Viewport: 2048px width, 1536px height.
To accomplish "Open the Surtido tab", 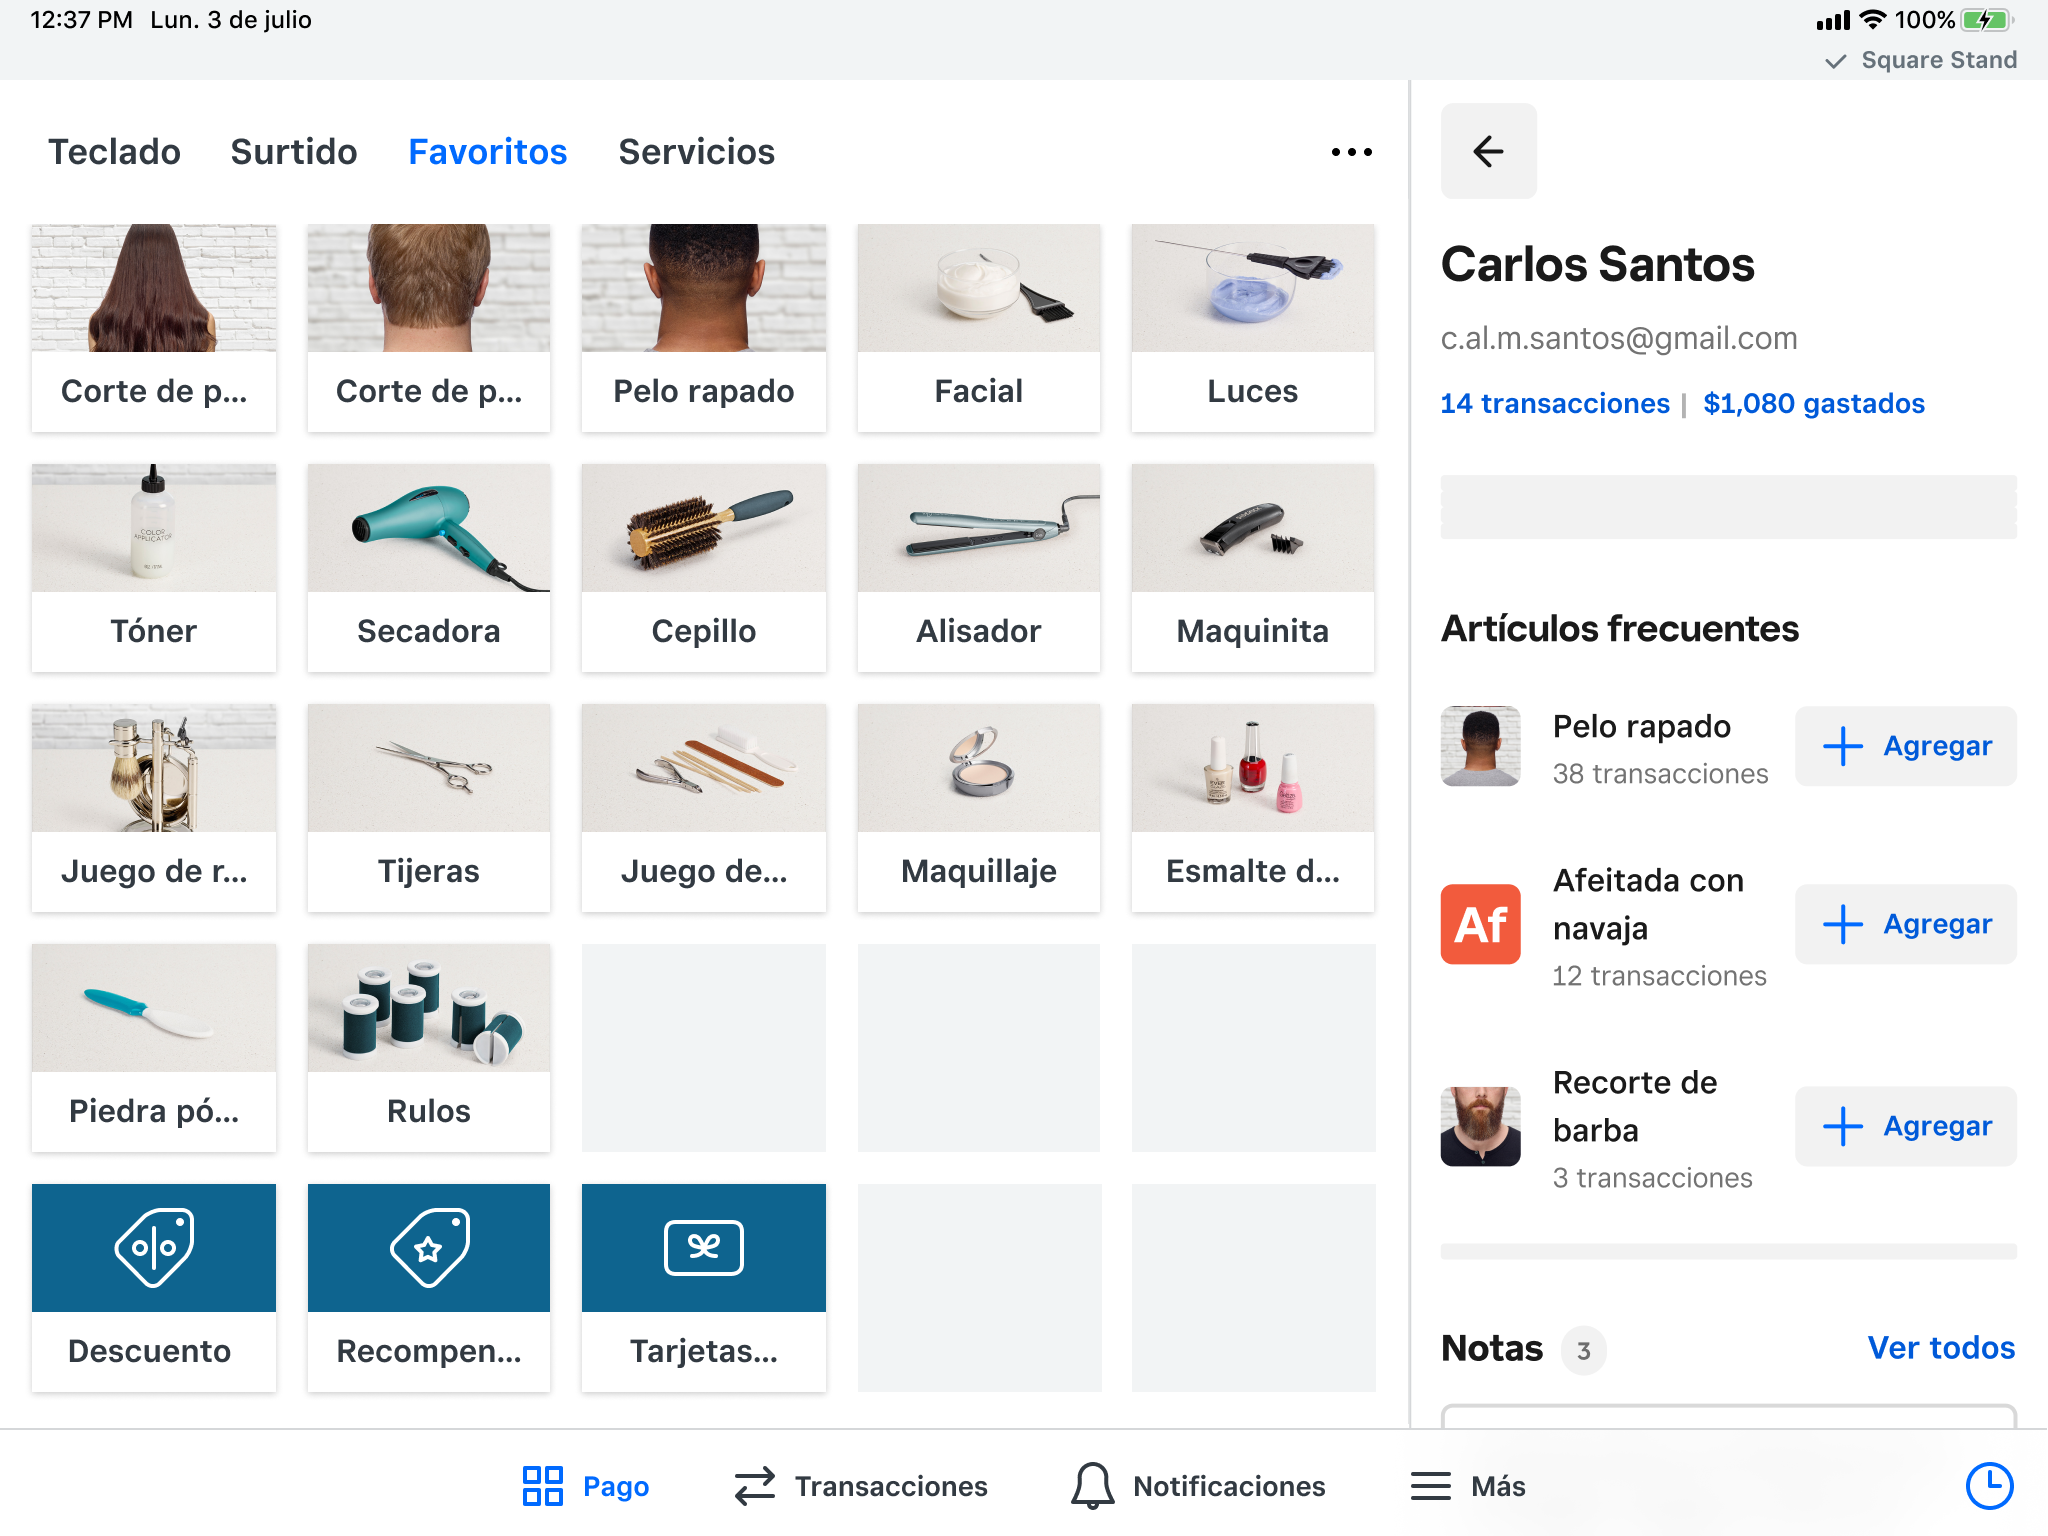I will tap(294, 152).
